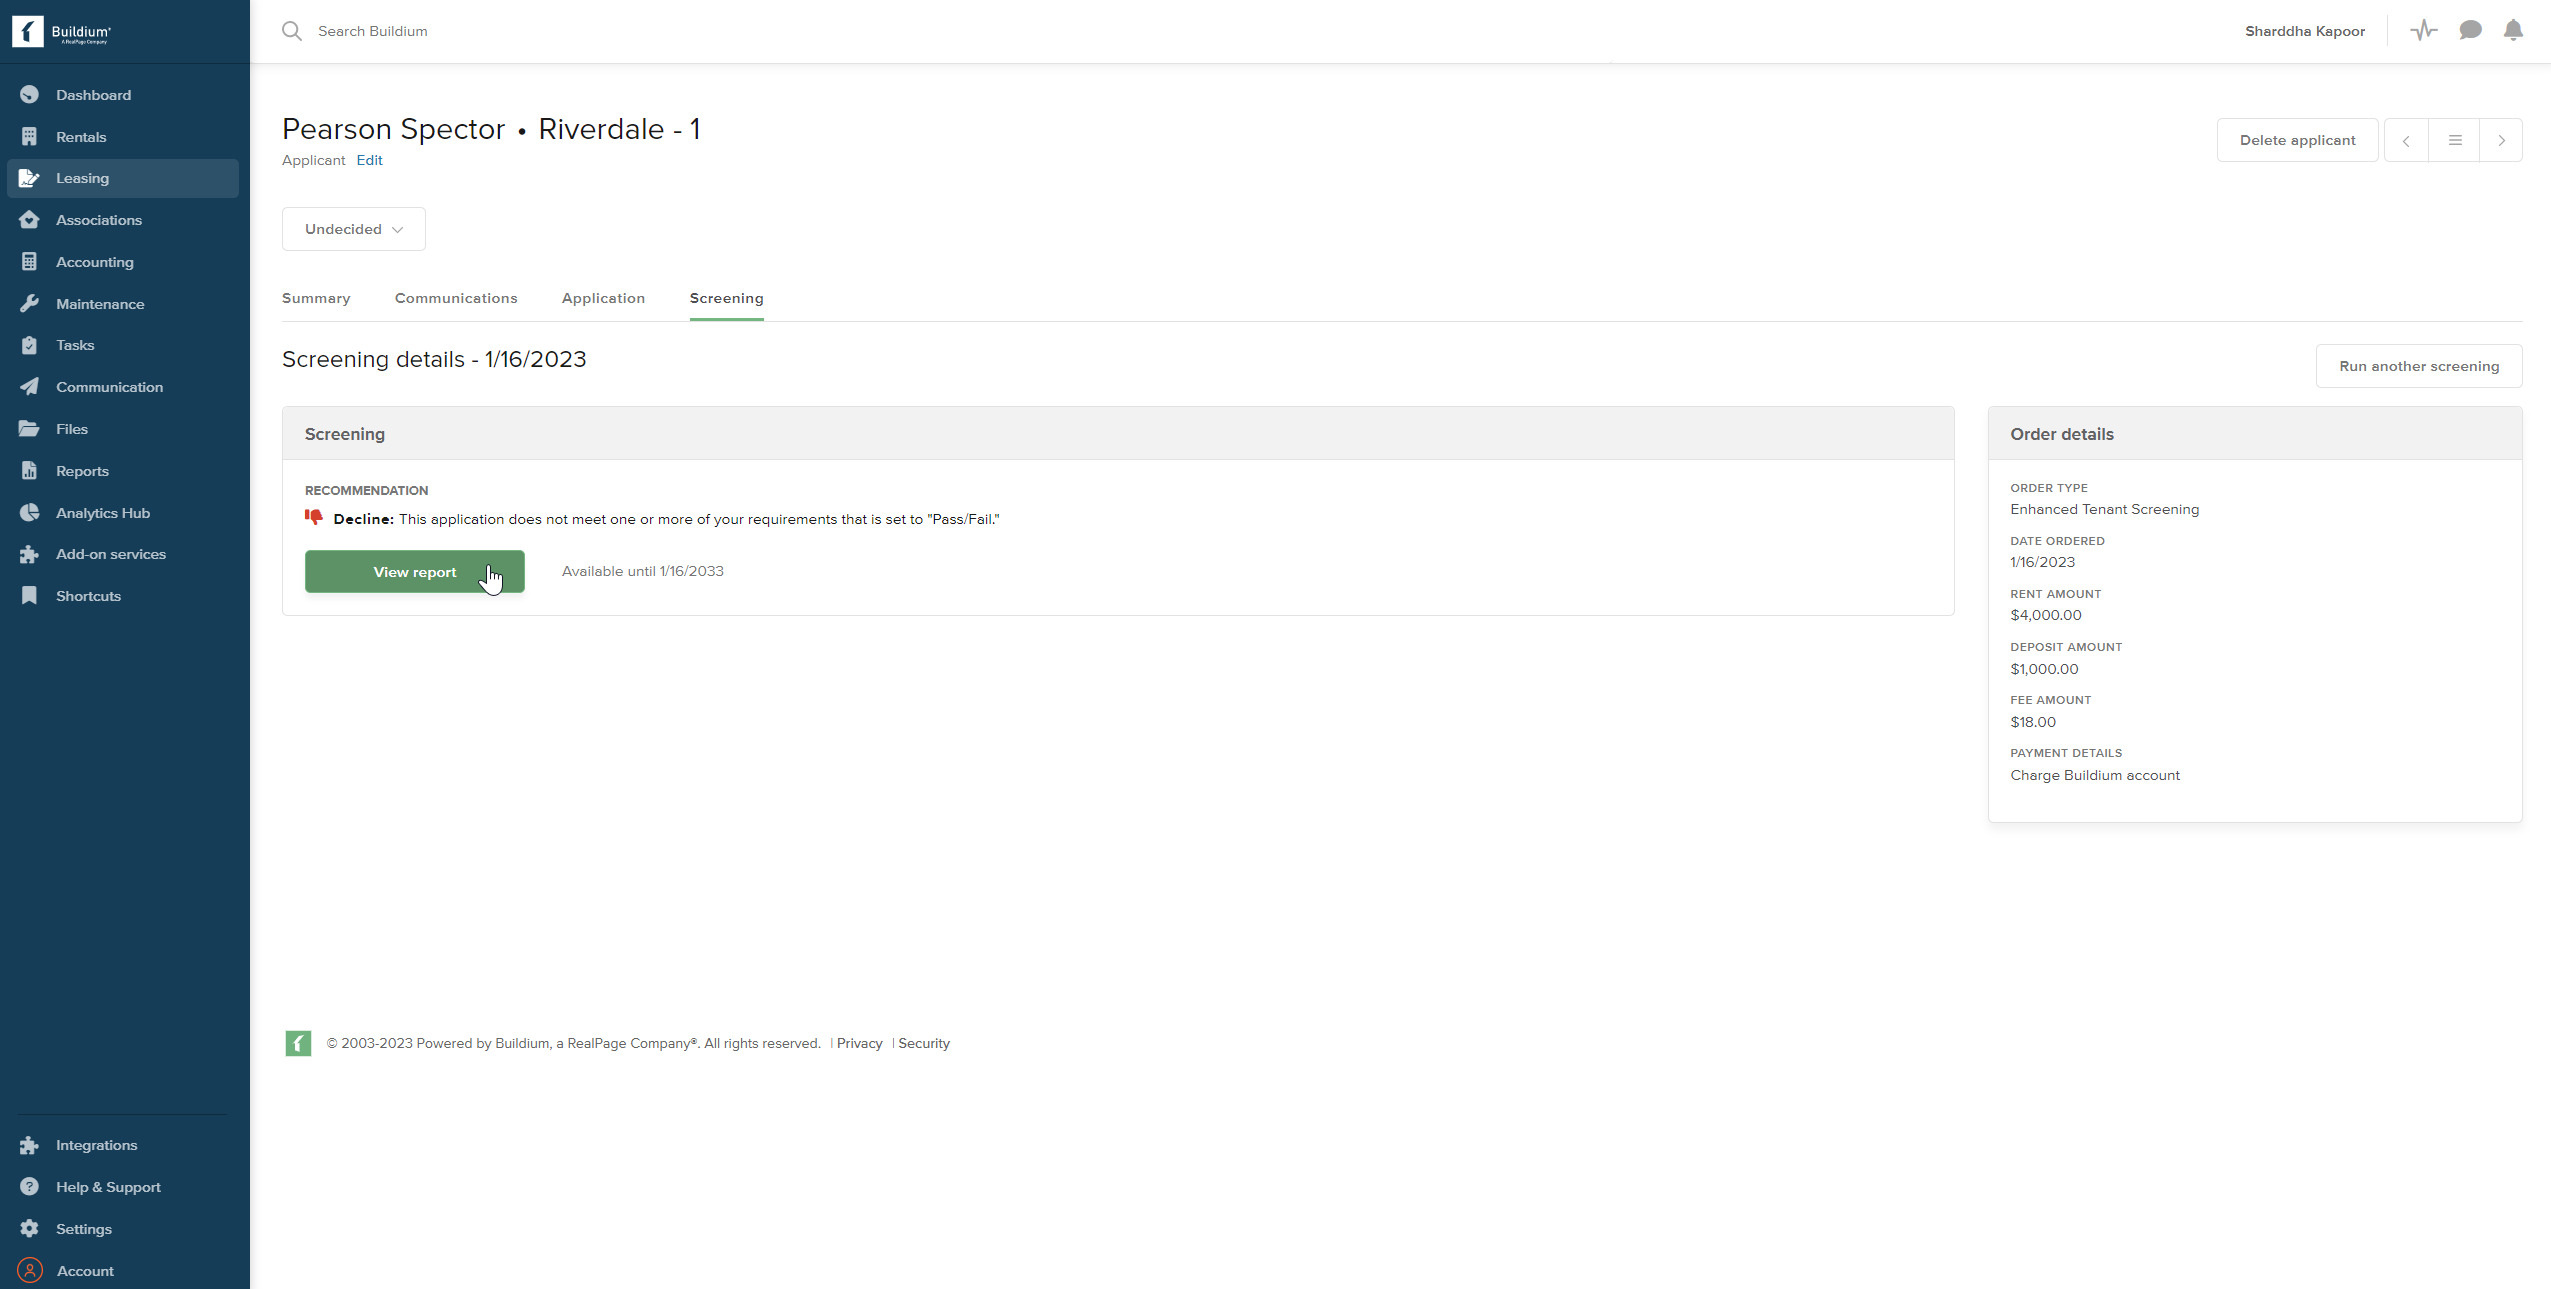Click the Maintenance wrench icon

[x=30, y=304]
